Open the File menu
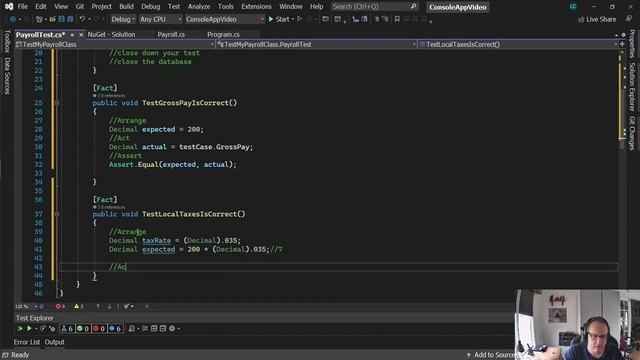The height and width of the screenshot is (360, 640). pos(22,7)
